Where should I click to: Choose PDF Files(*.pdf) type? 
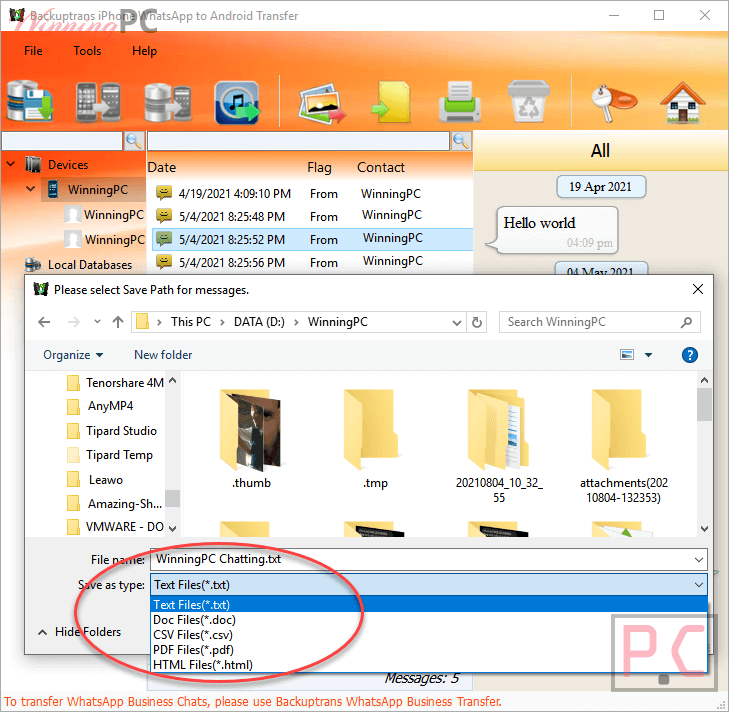(x=429, y=650)
